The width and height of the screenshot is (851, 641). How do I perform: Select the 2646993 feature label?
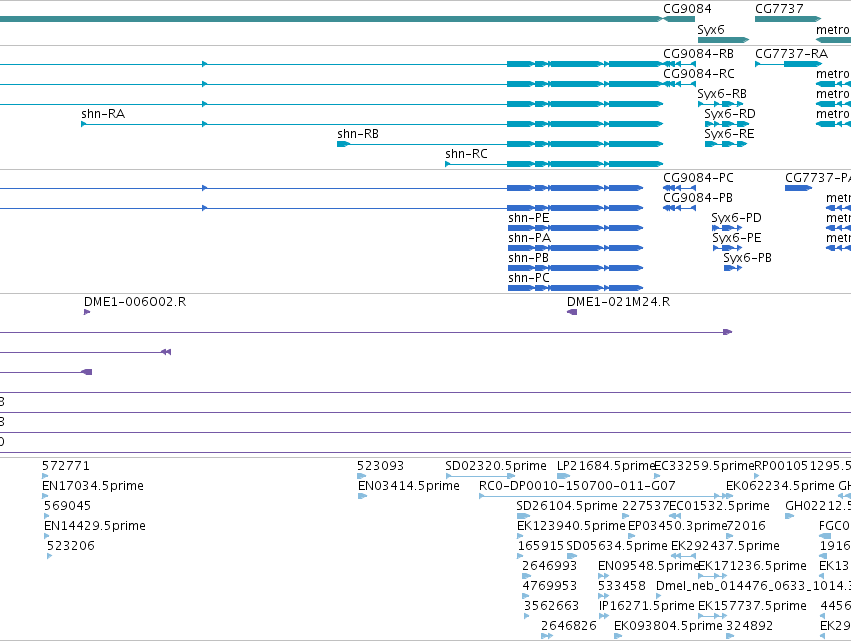pos(549,566)
